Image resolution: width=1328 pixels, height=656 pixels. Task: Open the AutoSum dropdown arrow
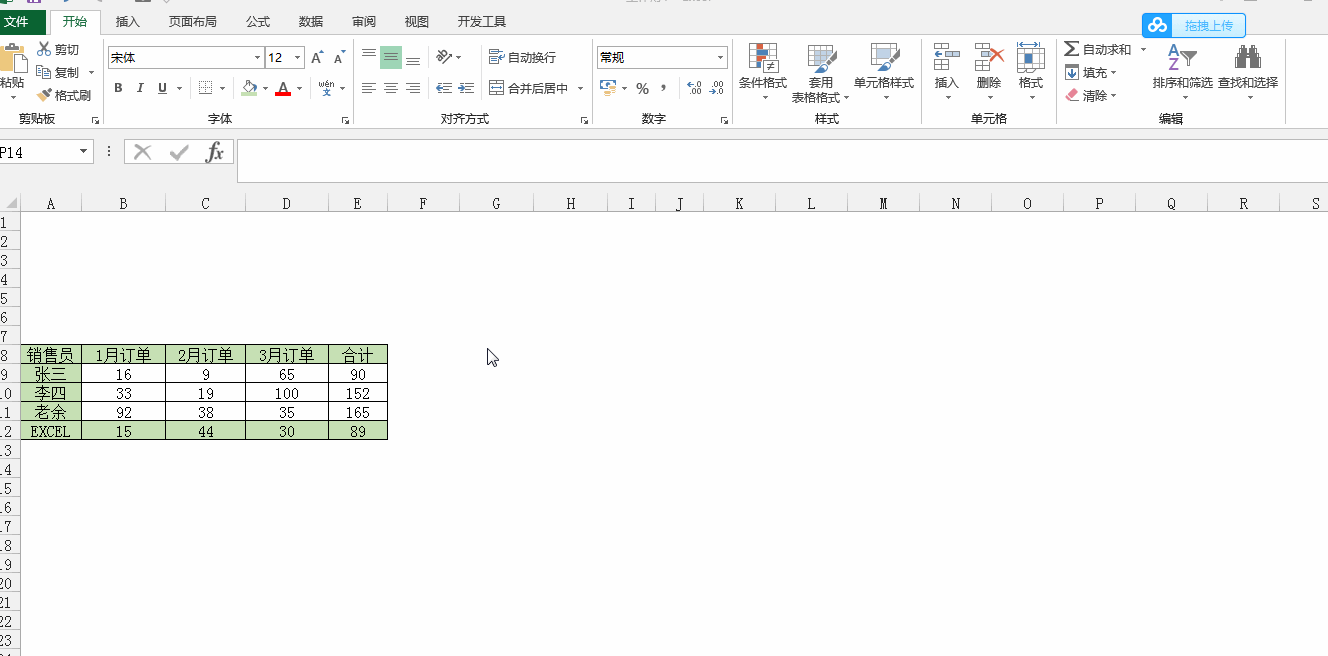point(1143,49)
